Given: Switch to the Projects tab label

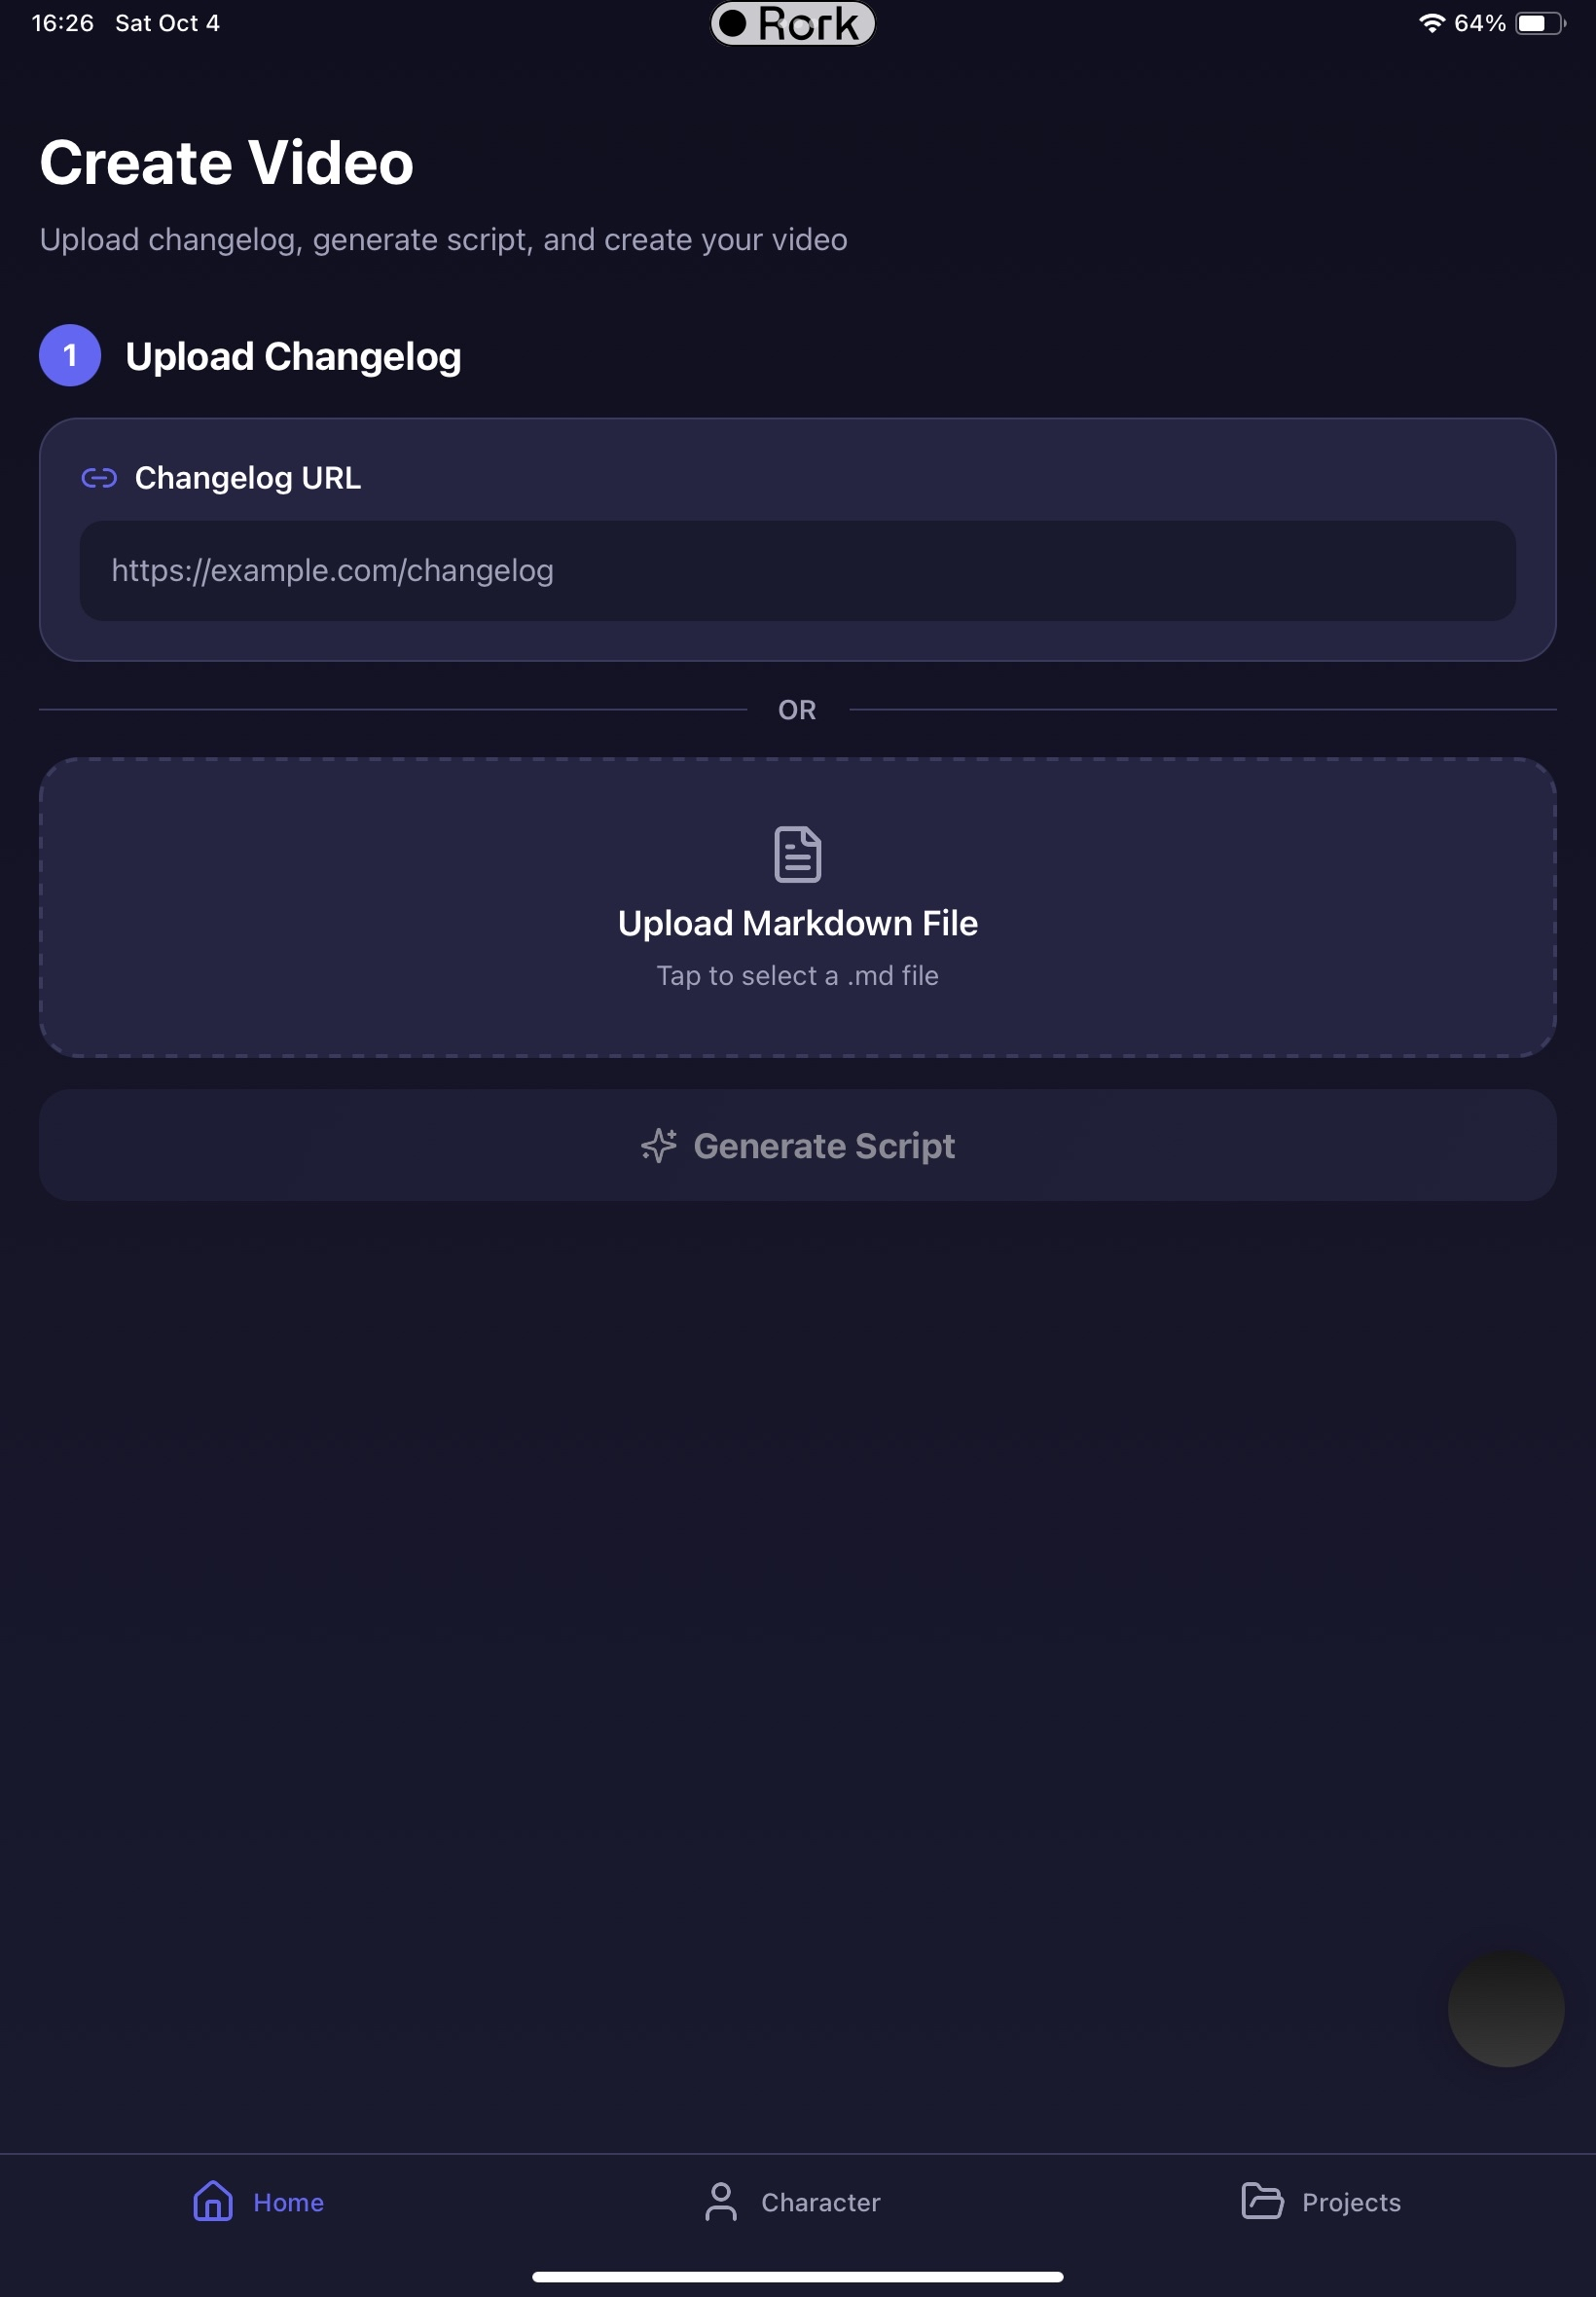Looking at the screenshot, I should (x=1351, y=2202).
